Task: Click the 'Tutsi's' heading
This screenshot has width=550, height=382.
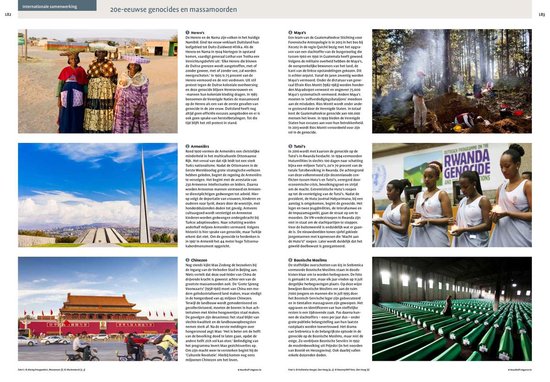Action: pos(299,146)
